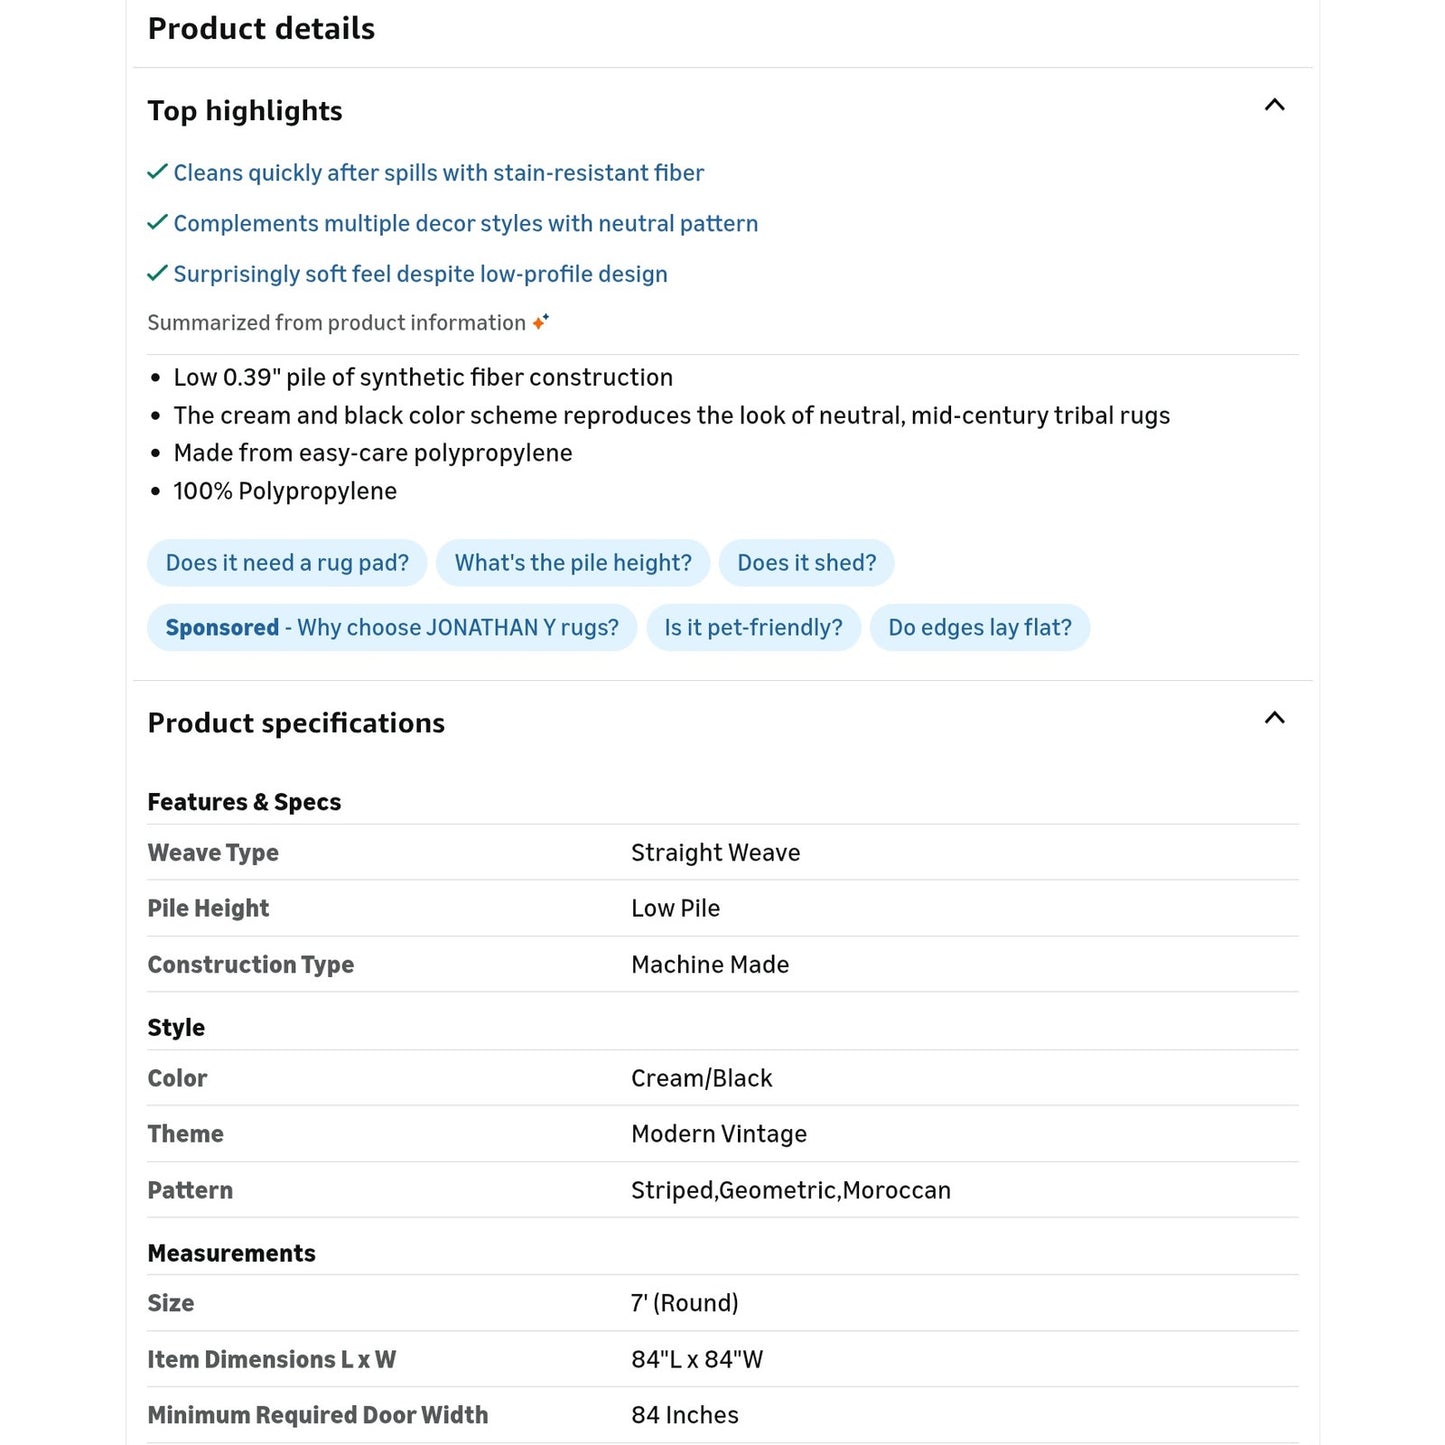The image size is (1445, 1445).
Task: Open "Surprisingly soft feel" highlight link
Action: [420, 274]
